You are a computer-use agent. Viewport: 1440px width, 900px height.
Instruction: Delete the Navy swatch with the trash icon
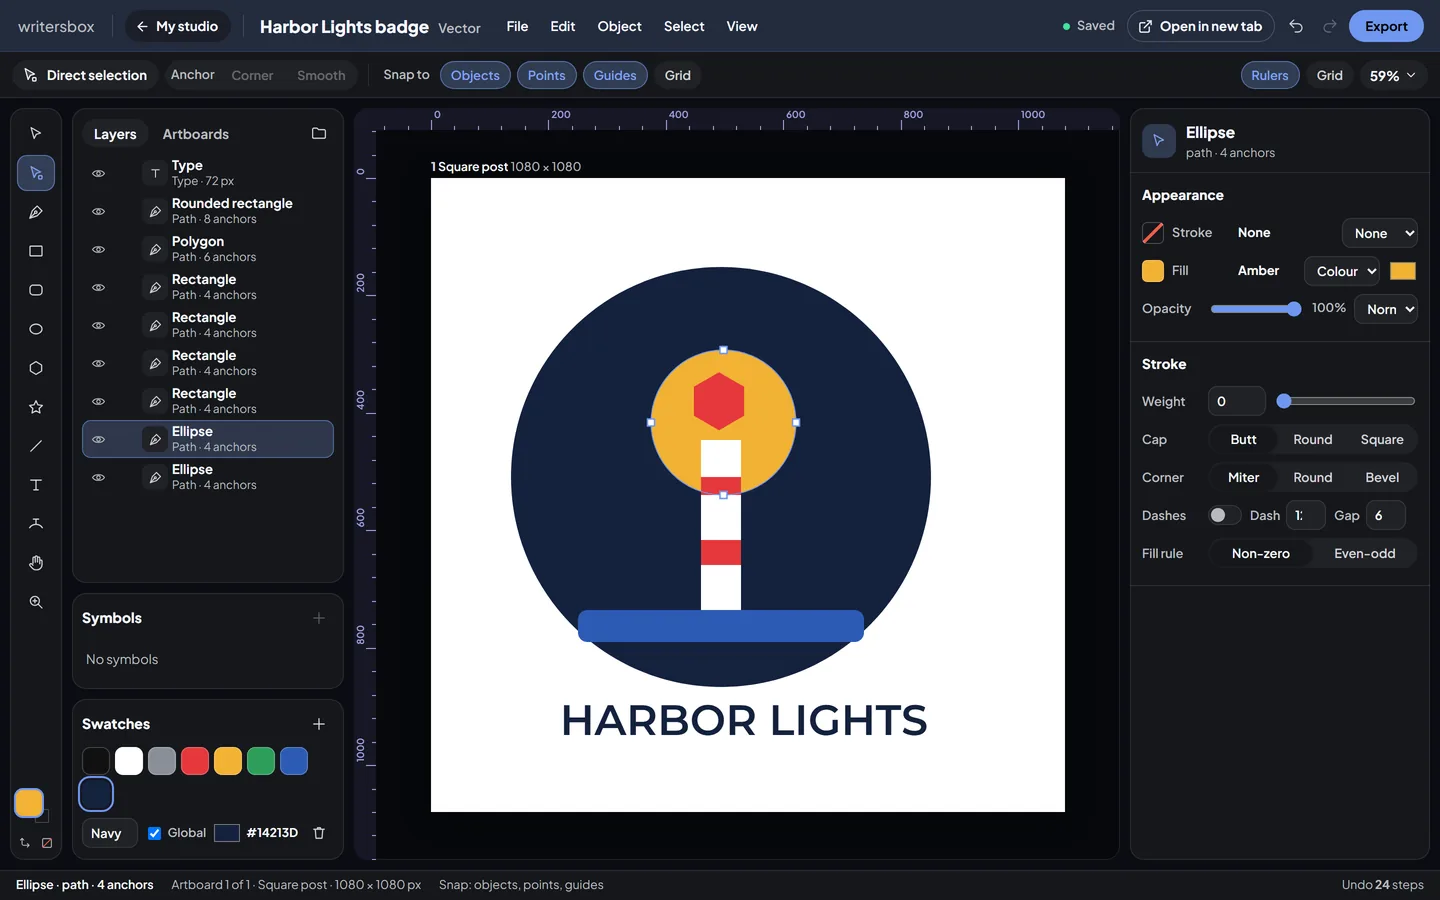point(319,833)
